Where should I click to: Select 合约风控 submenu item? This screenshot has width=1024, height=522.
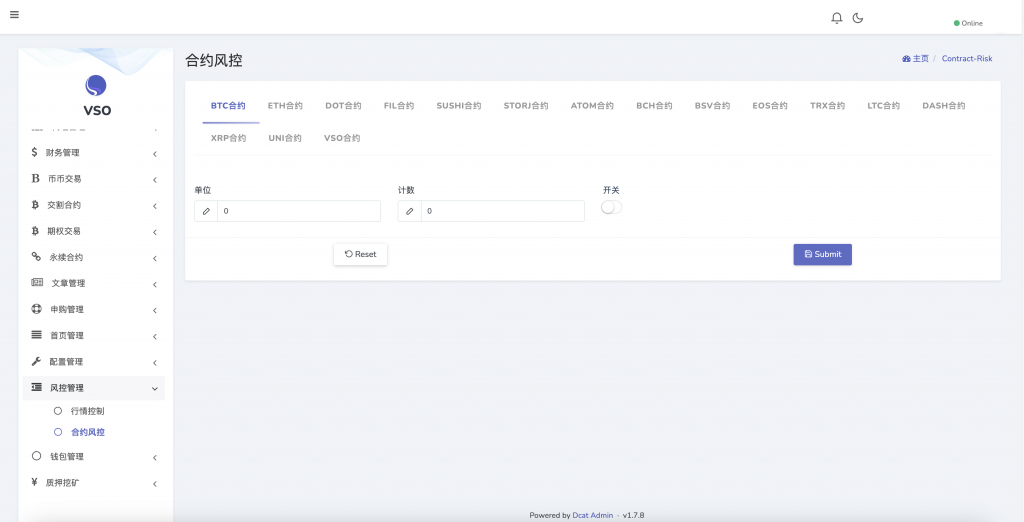tap(87, 432)
